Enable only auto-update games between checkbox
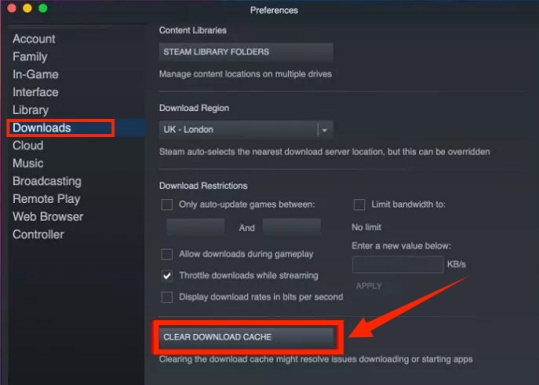 [167, 205]
